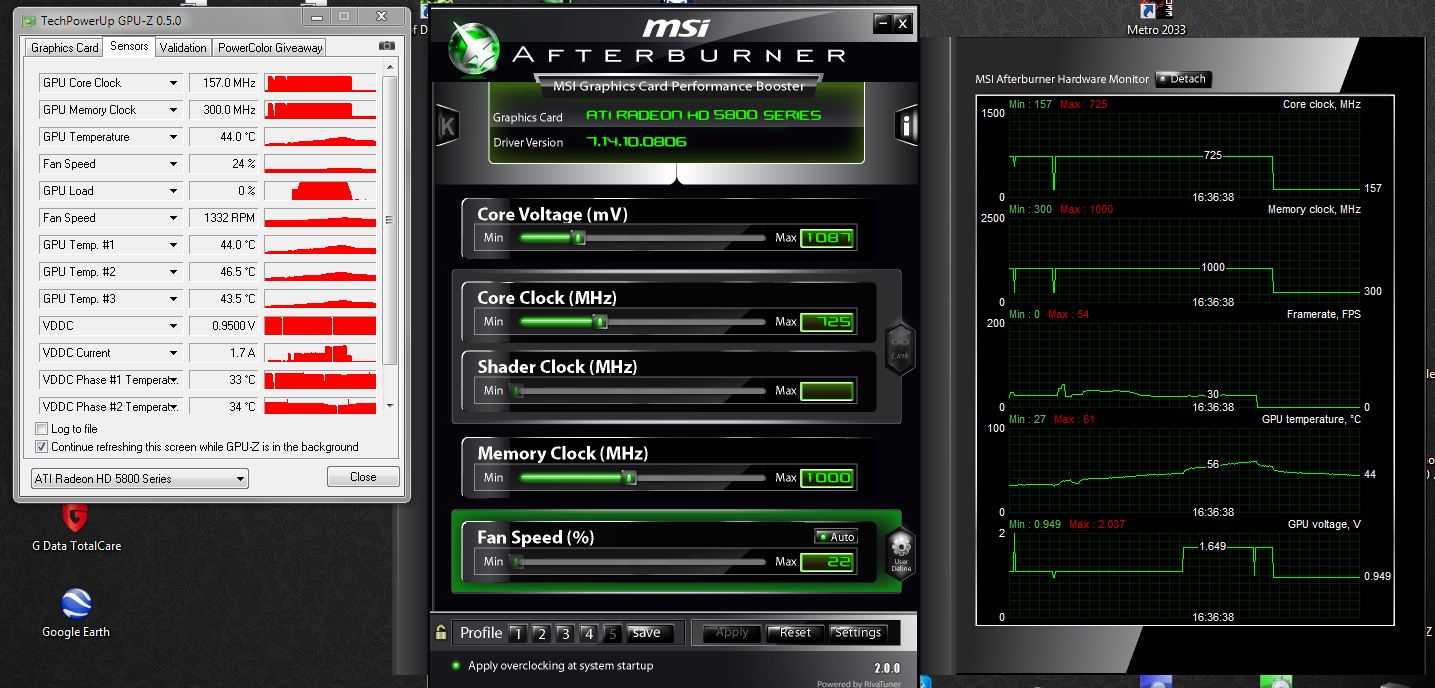This screenshot has height=688, width=1435.
Task: Toggle the fan speed Auto button
Action: tap(836, 537)
